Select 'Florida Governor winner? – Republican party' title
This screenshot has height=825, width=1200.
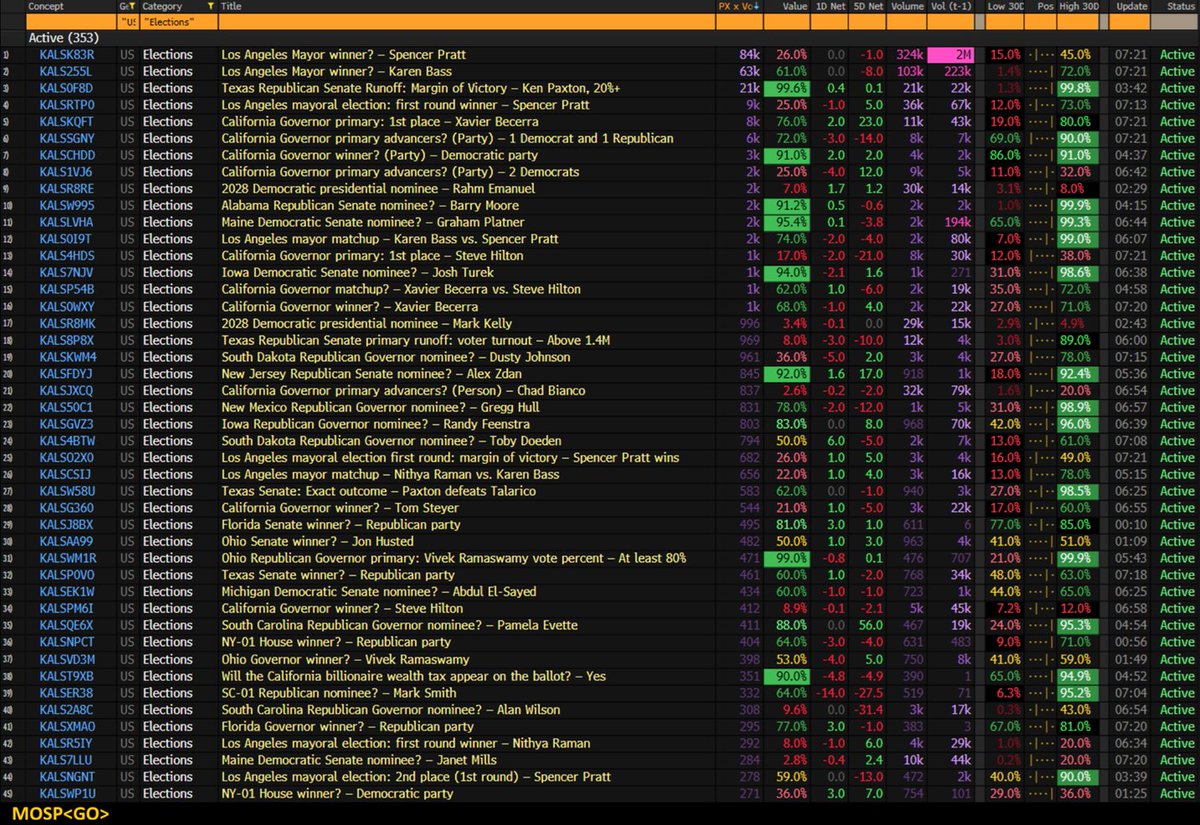click(348, 726)
